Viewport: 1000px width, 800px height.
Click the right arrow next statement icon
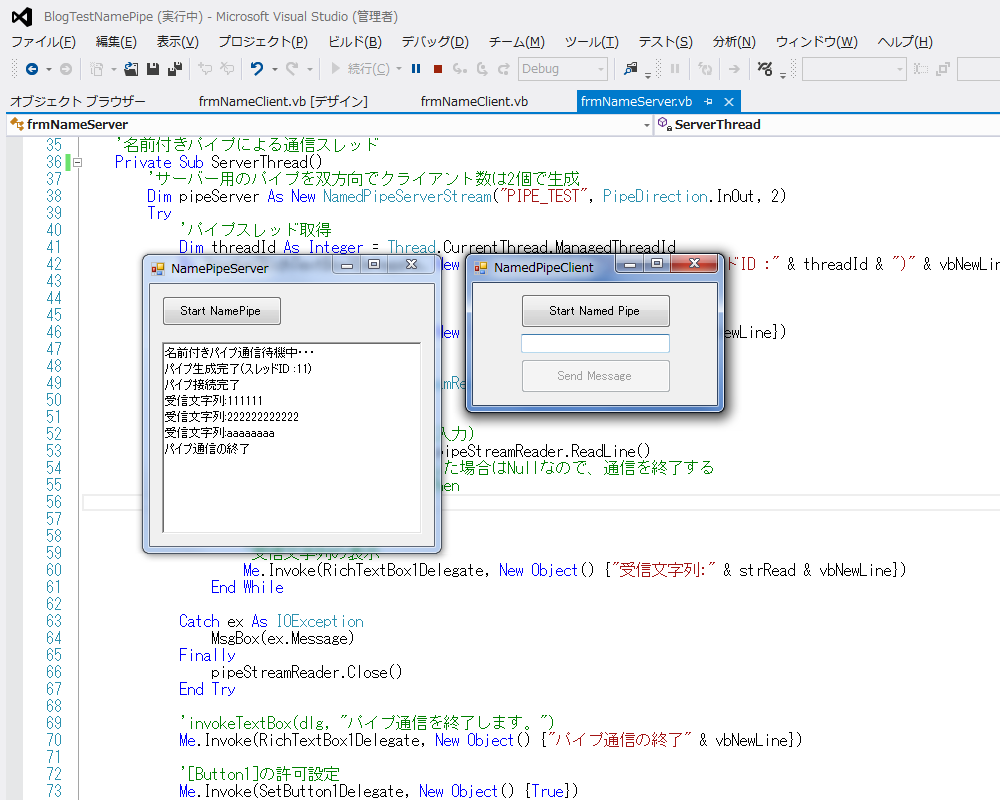click(734, 68)
